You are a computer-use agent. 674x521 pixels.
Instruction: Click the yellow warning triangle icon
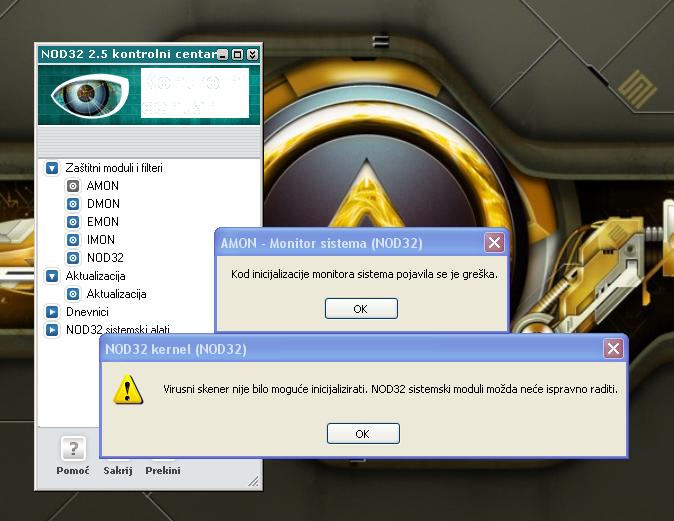click(x=128, y=389)
